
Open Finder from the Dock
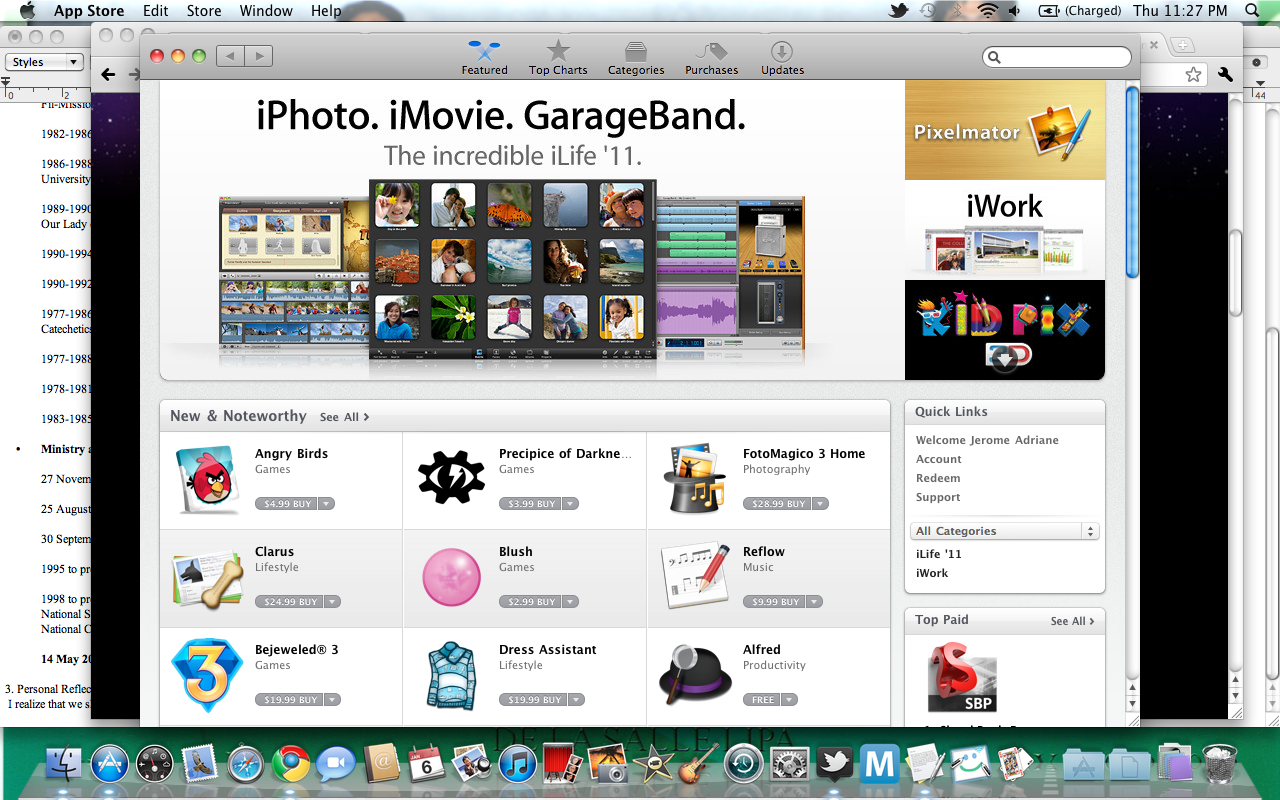(63, 764)
